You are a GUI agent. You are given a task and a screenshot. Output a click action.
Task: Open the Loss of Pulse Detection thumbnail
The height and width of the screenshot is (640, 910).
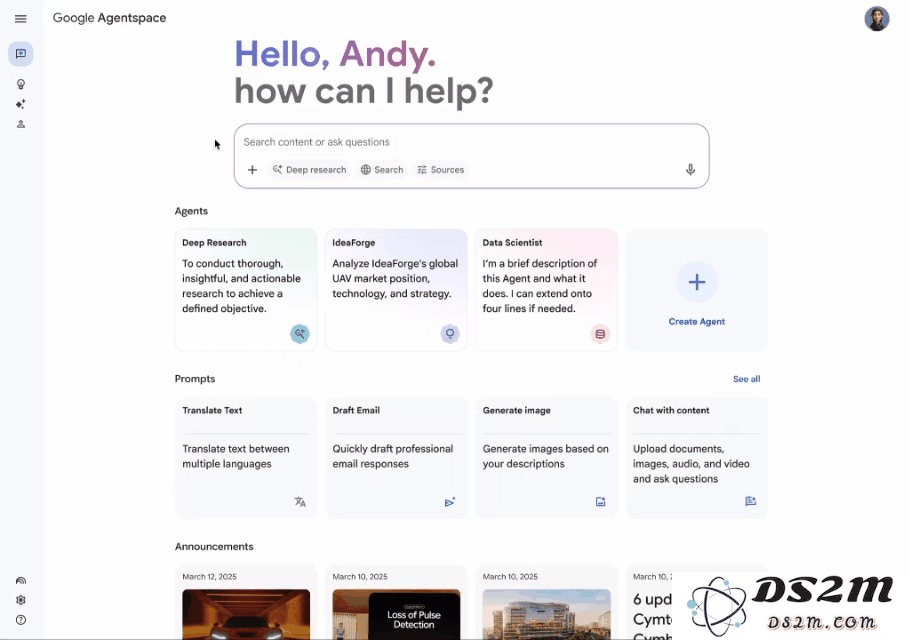coord(396,614)
